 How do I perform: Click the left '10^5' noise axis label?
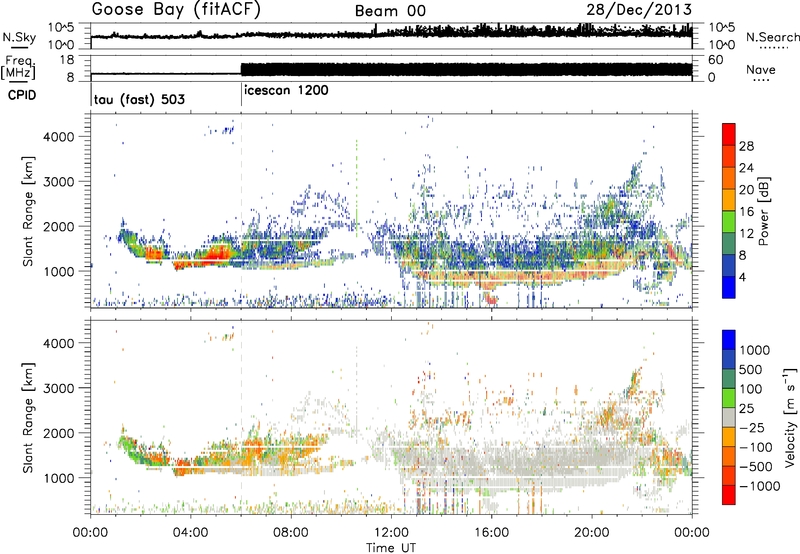(x=61, y=27)
